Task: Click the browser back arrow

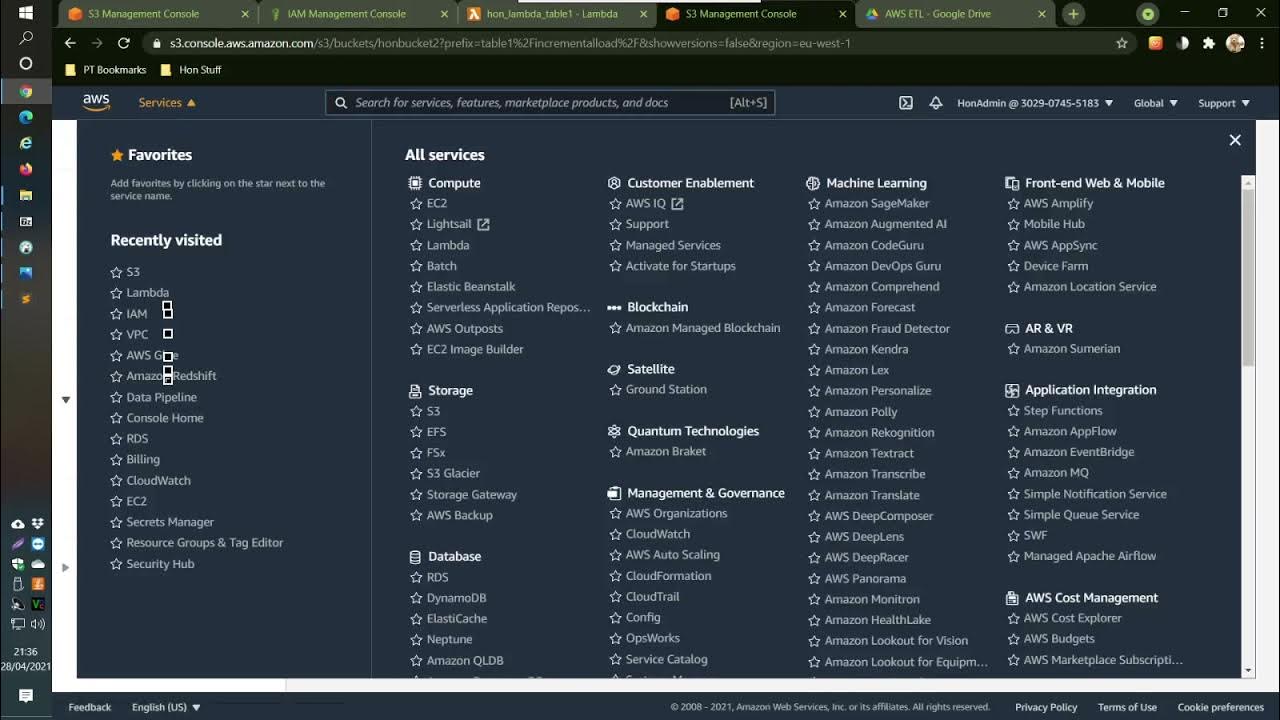Action: [x=70, y=43]
